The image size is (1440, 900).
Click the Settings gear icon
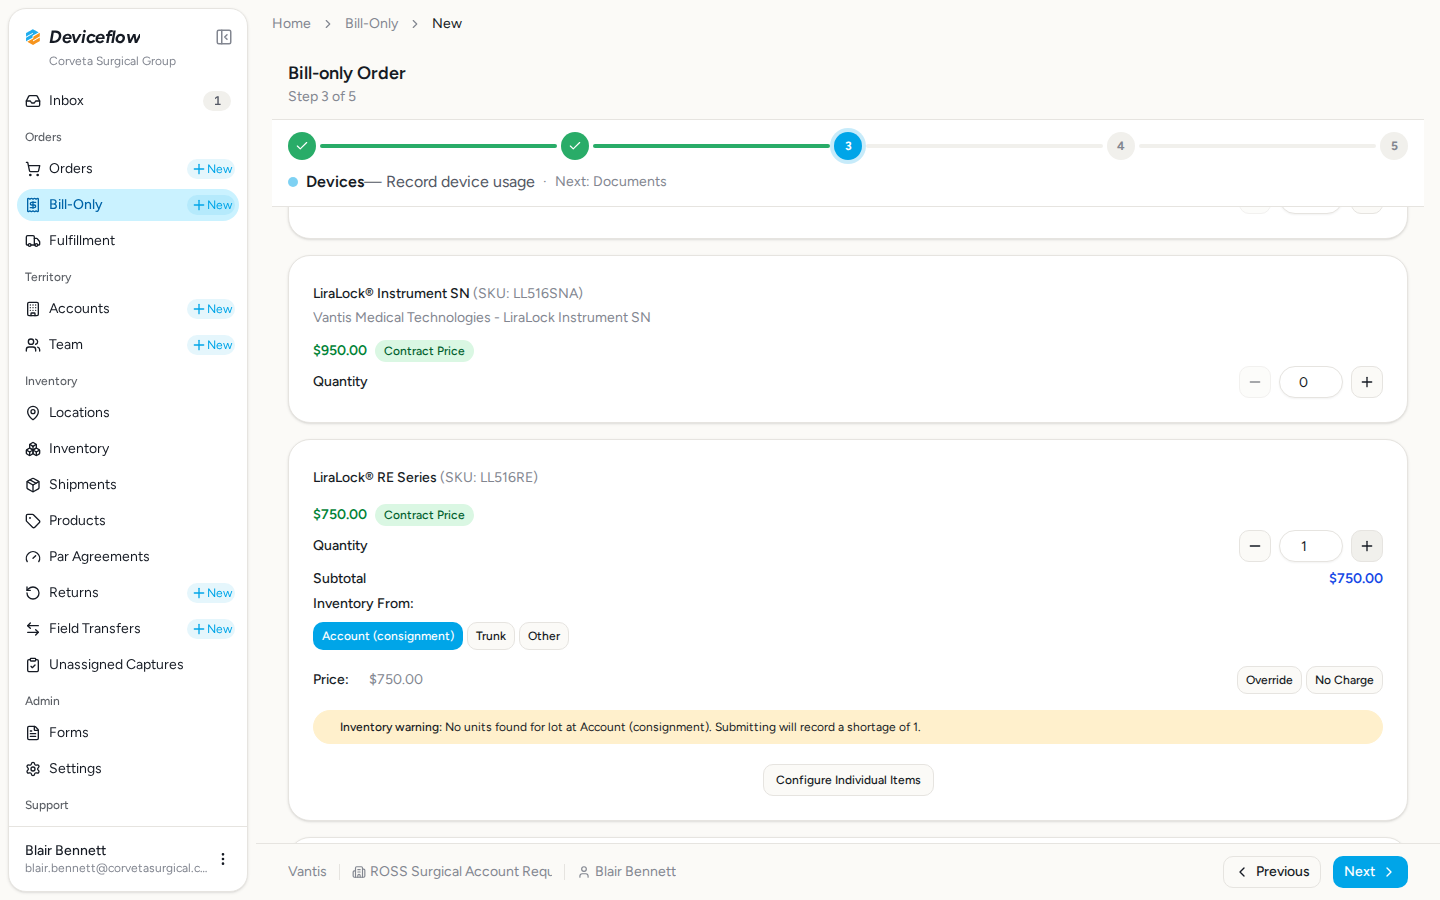tap(33, 769)
